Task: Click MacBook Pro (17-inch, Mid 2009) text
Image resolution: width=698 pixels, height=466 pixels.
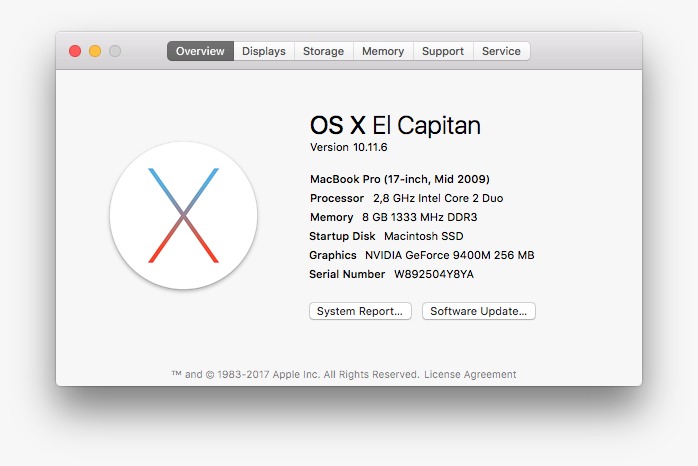Action: 400,179
